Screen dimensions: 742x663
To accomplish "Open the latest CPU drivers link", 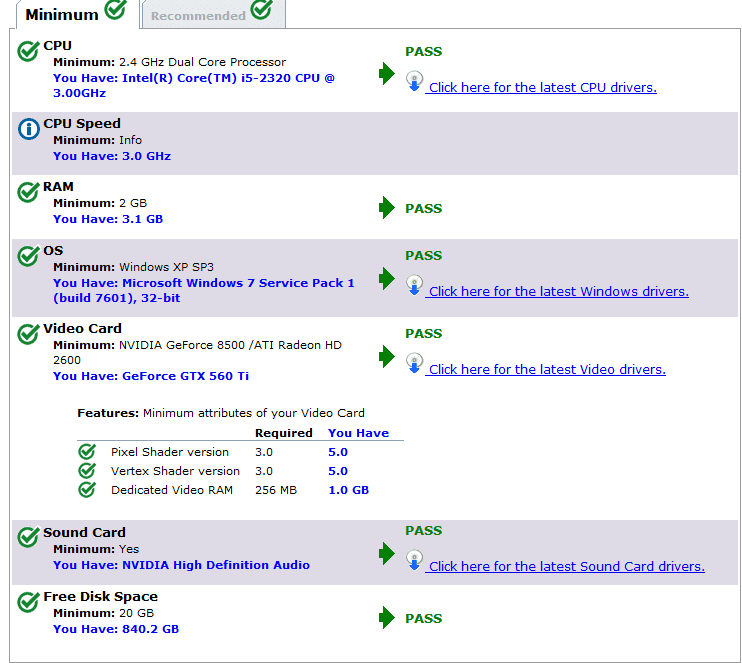I will (542, 88).
